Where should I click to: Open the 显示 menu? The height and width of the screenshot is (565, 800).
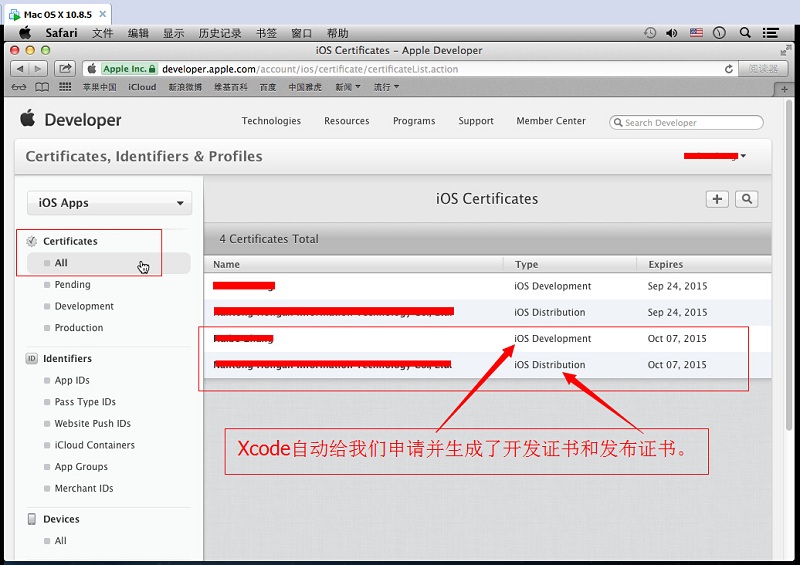coord(173,33)
